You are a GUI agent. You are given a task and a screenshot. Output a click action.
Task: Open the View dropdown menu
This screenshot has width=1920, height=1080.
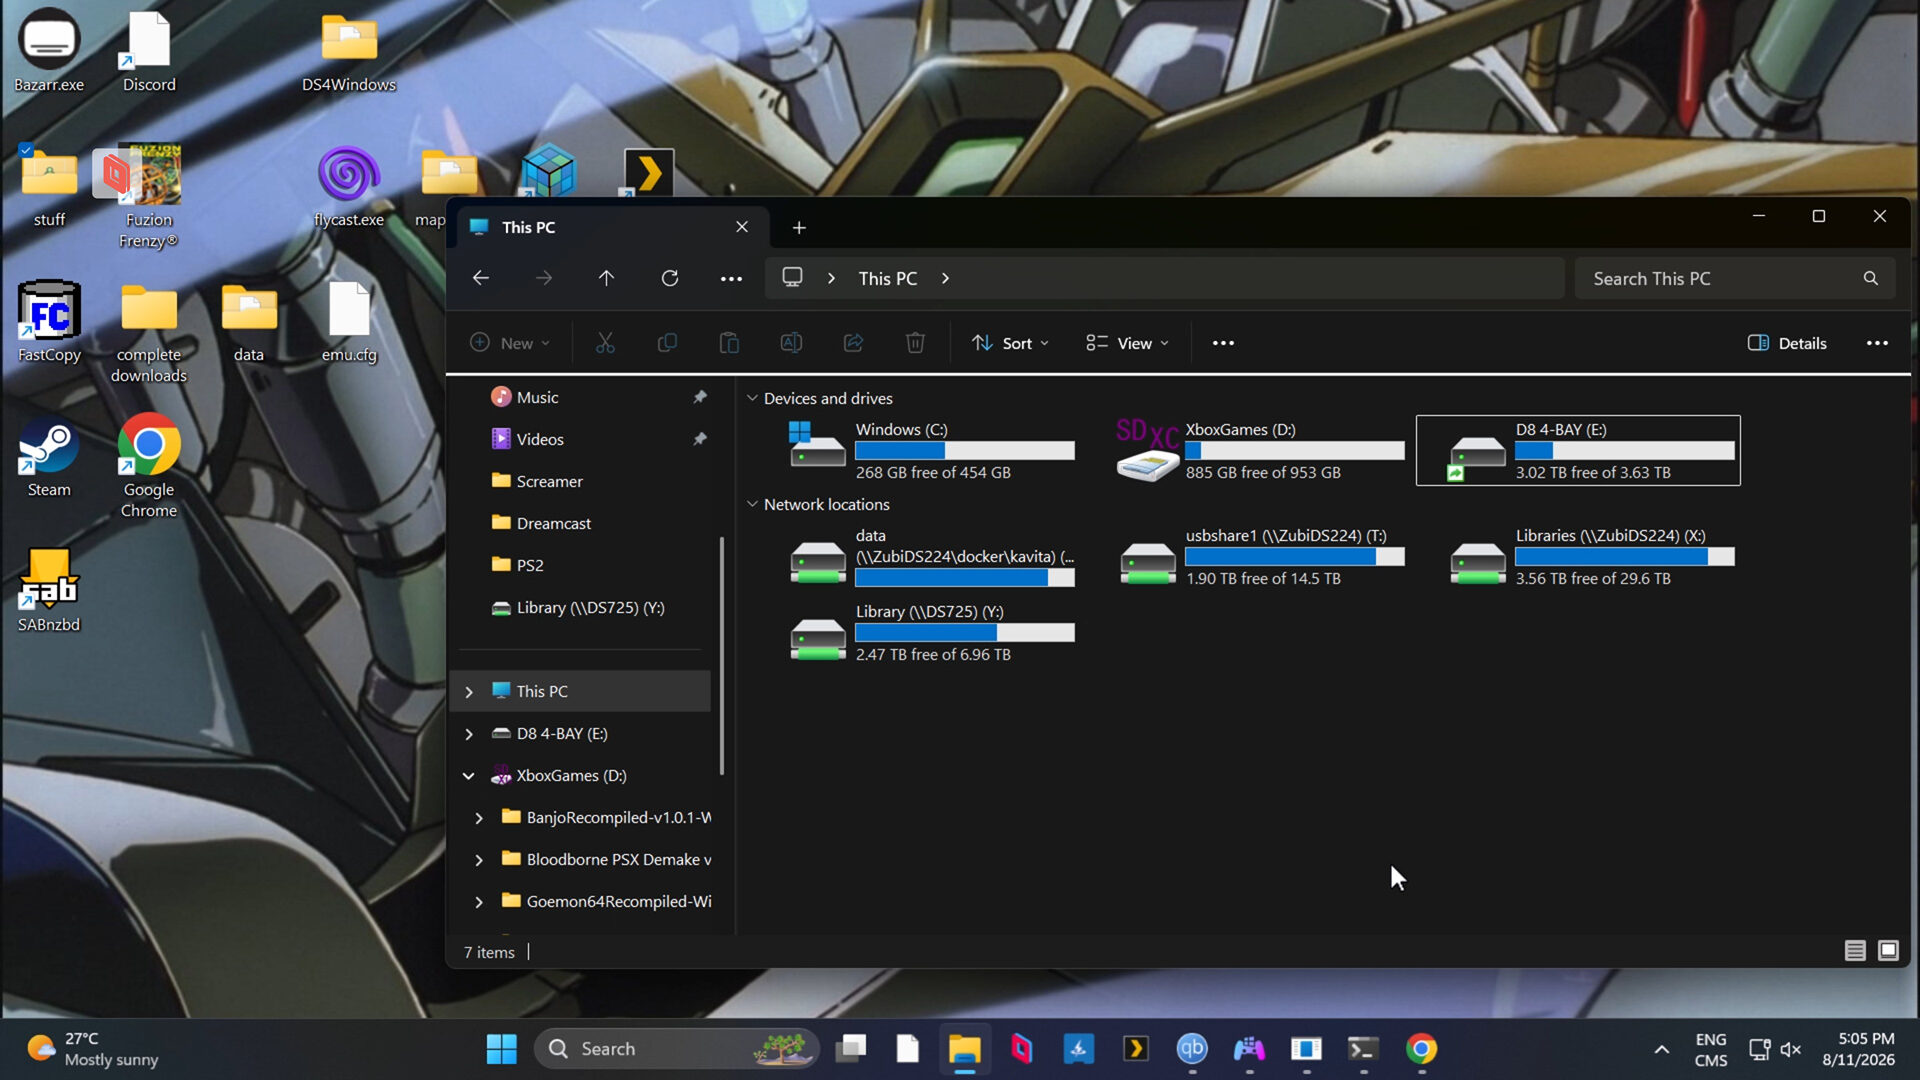[x=1127, y=343]
